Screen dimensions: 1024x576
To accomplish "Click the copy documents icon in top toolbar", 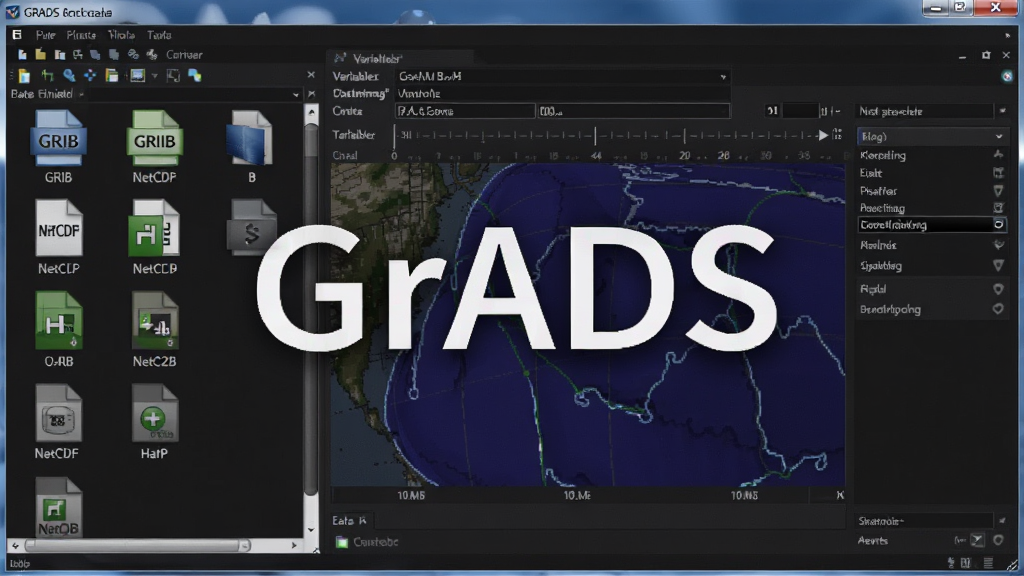I will pyautogui.click(x=59, y=55).
